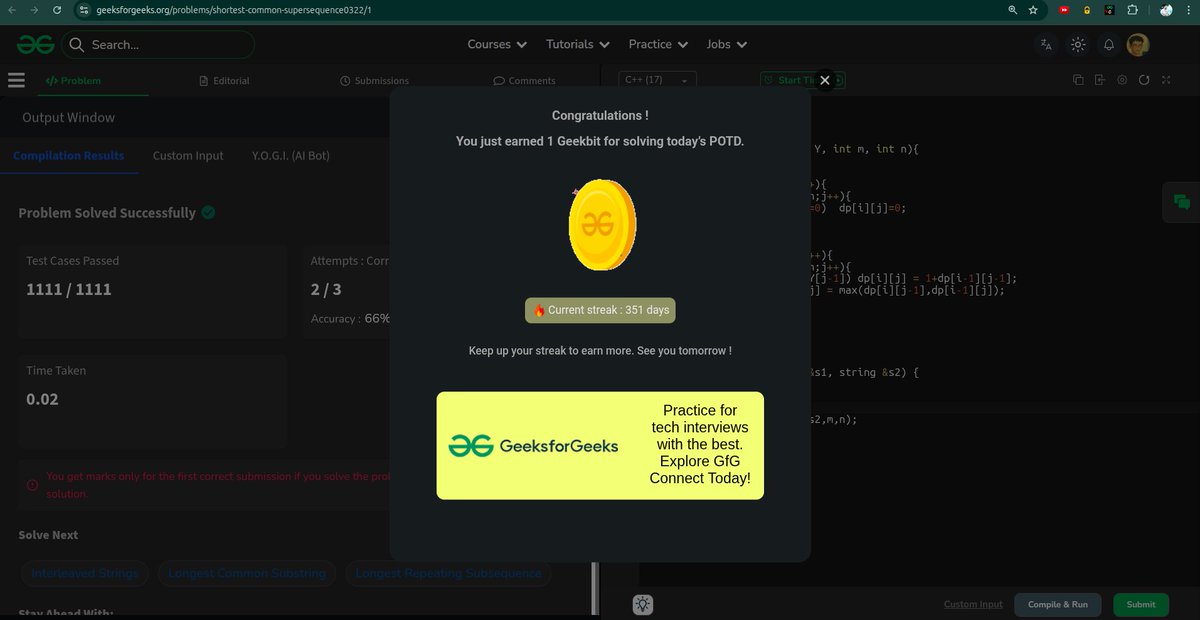
Task: Expand the Practice dropdown menu
Action: click(658, 44)
